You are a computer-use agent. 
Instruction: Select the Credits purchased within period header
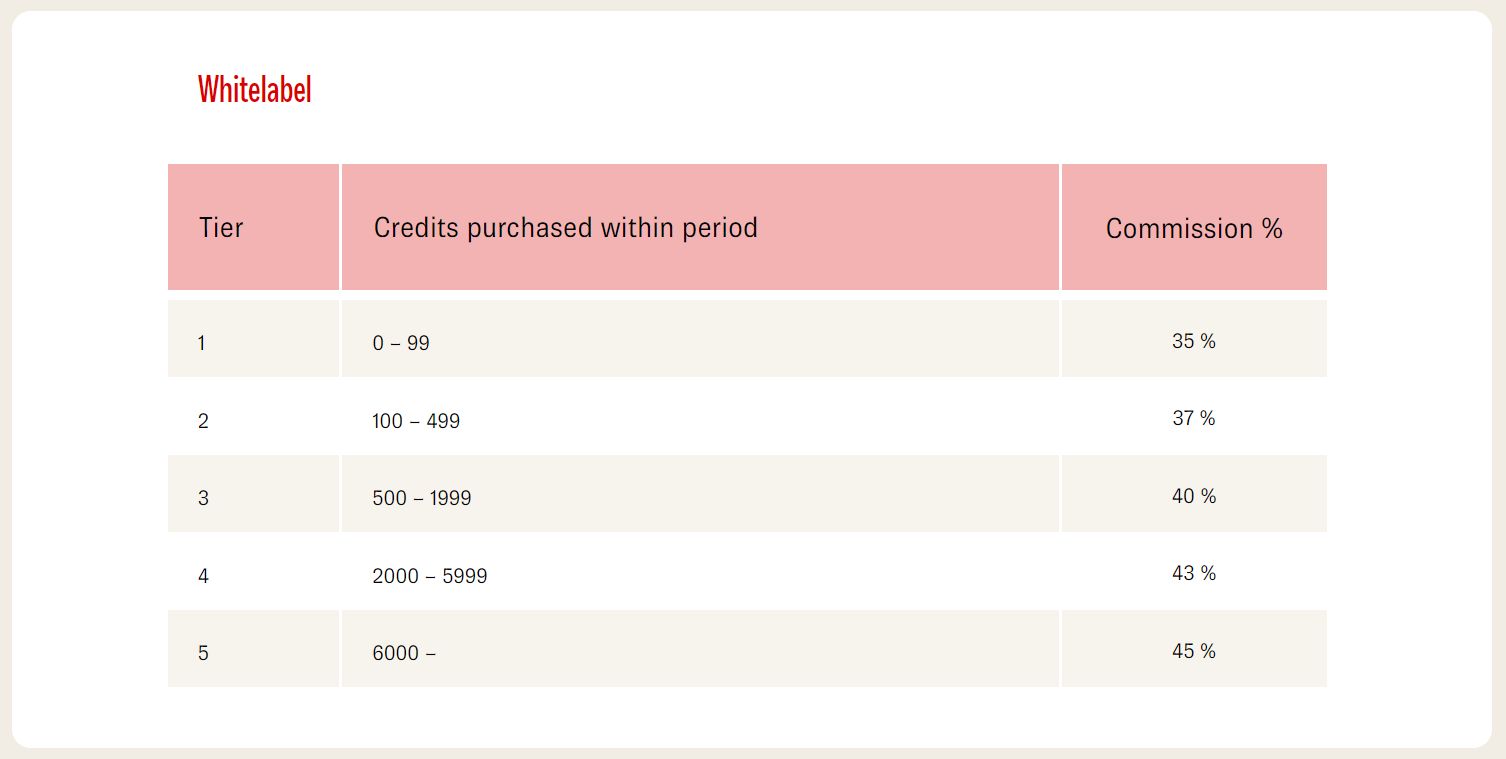tap(565, 228)
